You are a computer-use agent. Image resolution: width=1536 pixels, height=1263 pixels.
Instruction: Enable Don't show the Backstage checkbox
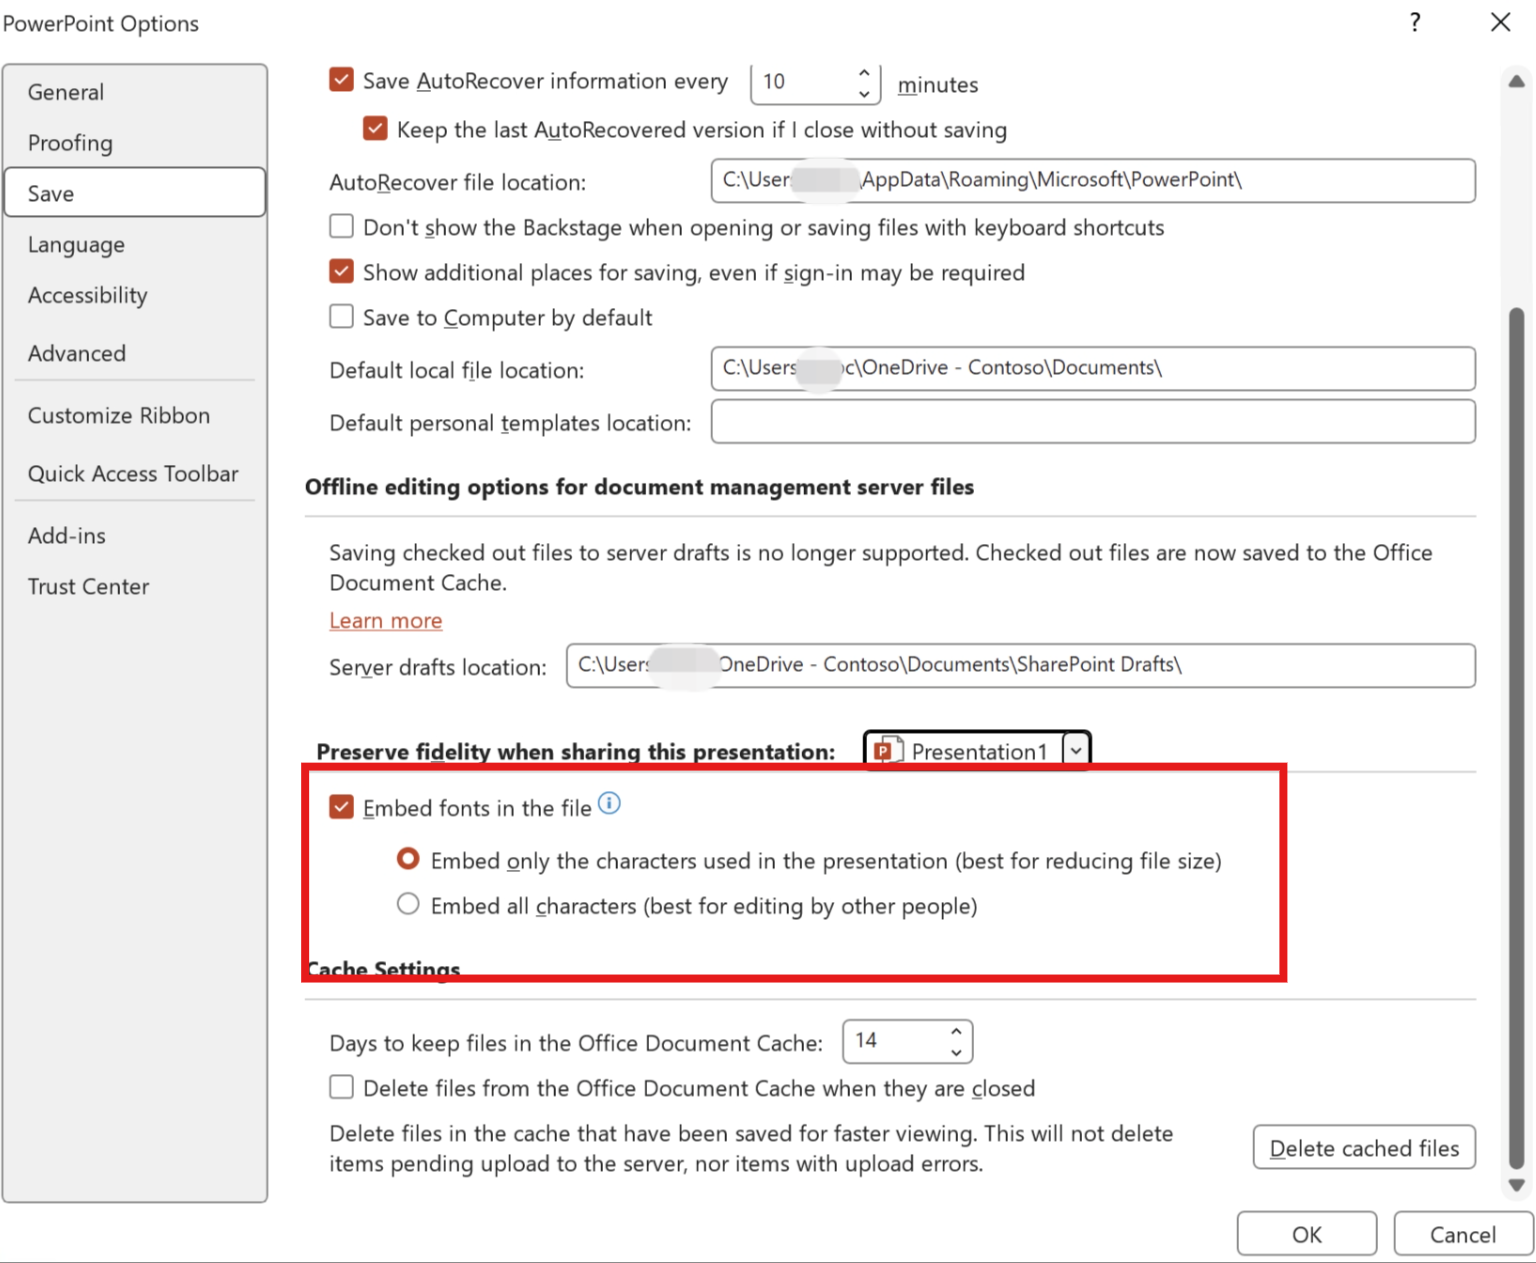click(342, 227)
